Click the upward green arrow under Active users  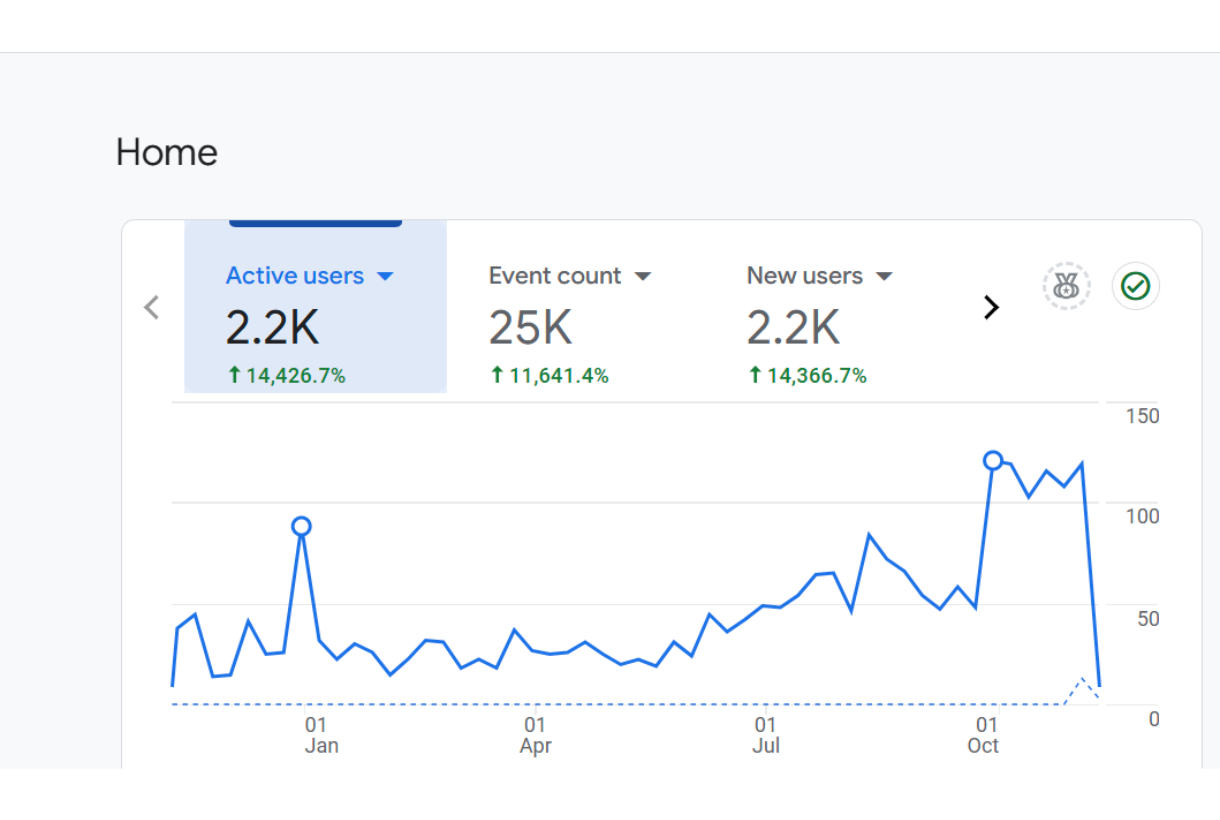coord(234,375)
